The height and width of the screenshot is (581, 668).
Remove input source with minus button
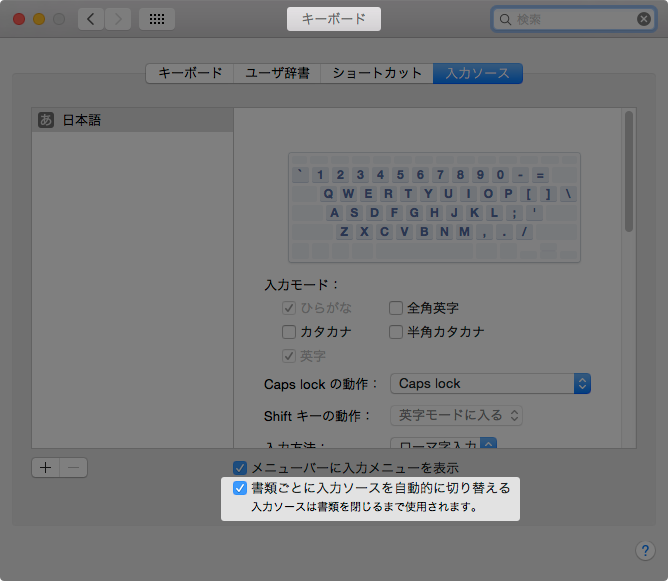click(74, 468)
